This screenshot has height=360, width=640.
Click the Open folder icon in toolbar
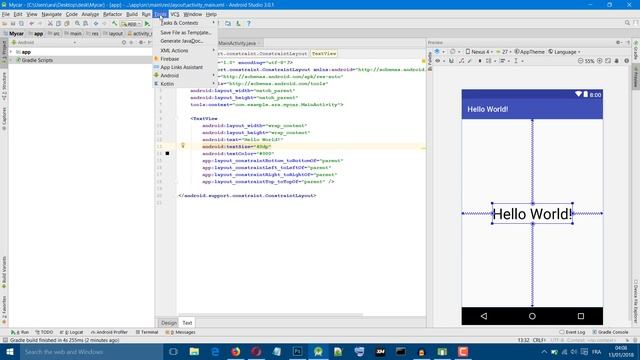(x=5, y=24)
